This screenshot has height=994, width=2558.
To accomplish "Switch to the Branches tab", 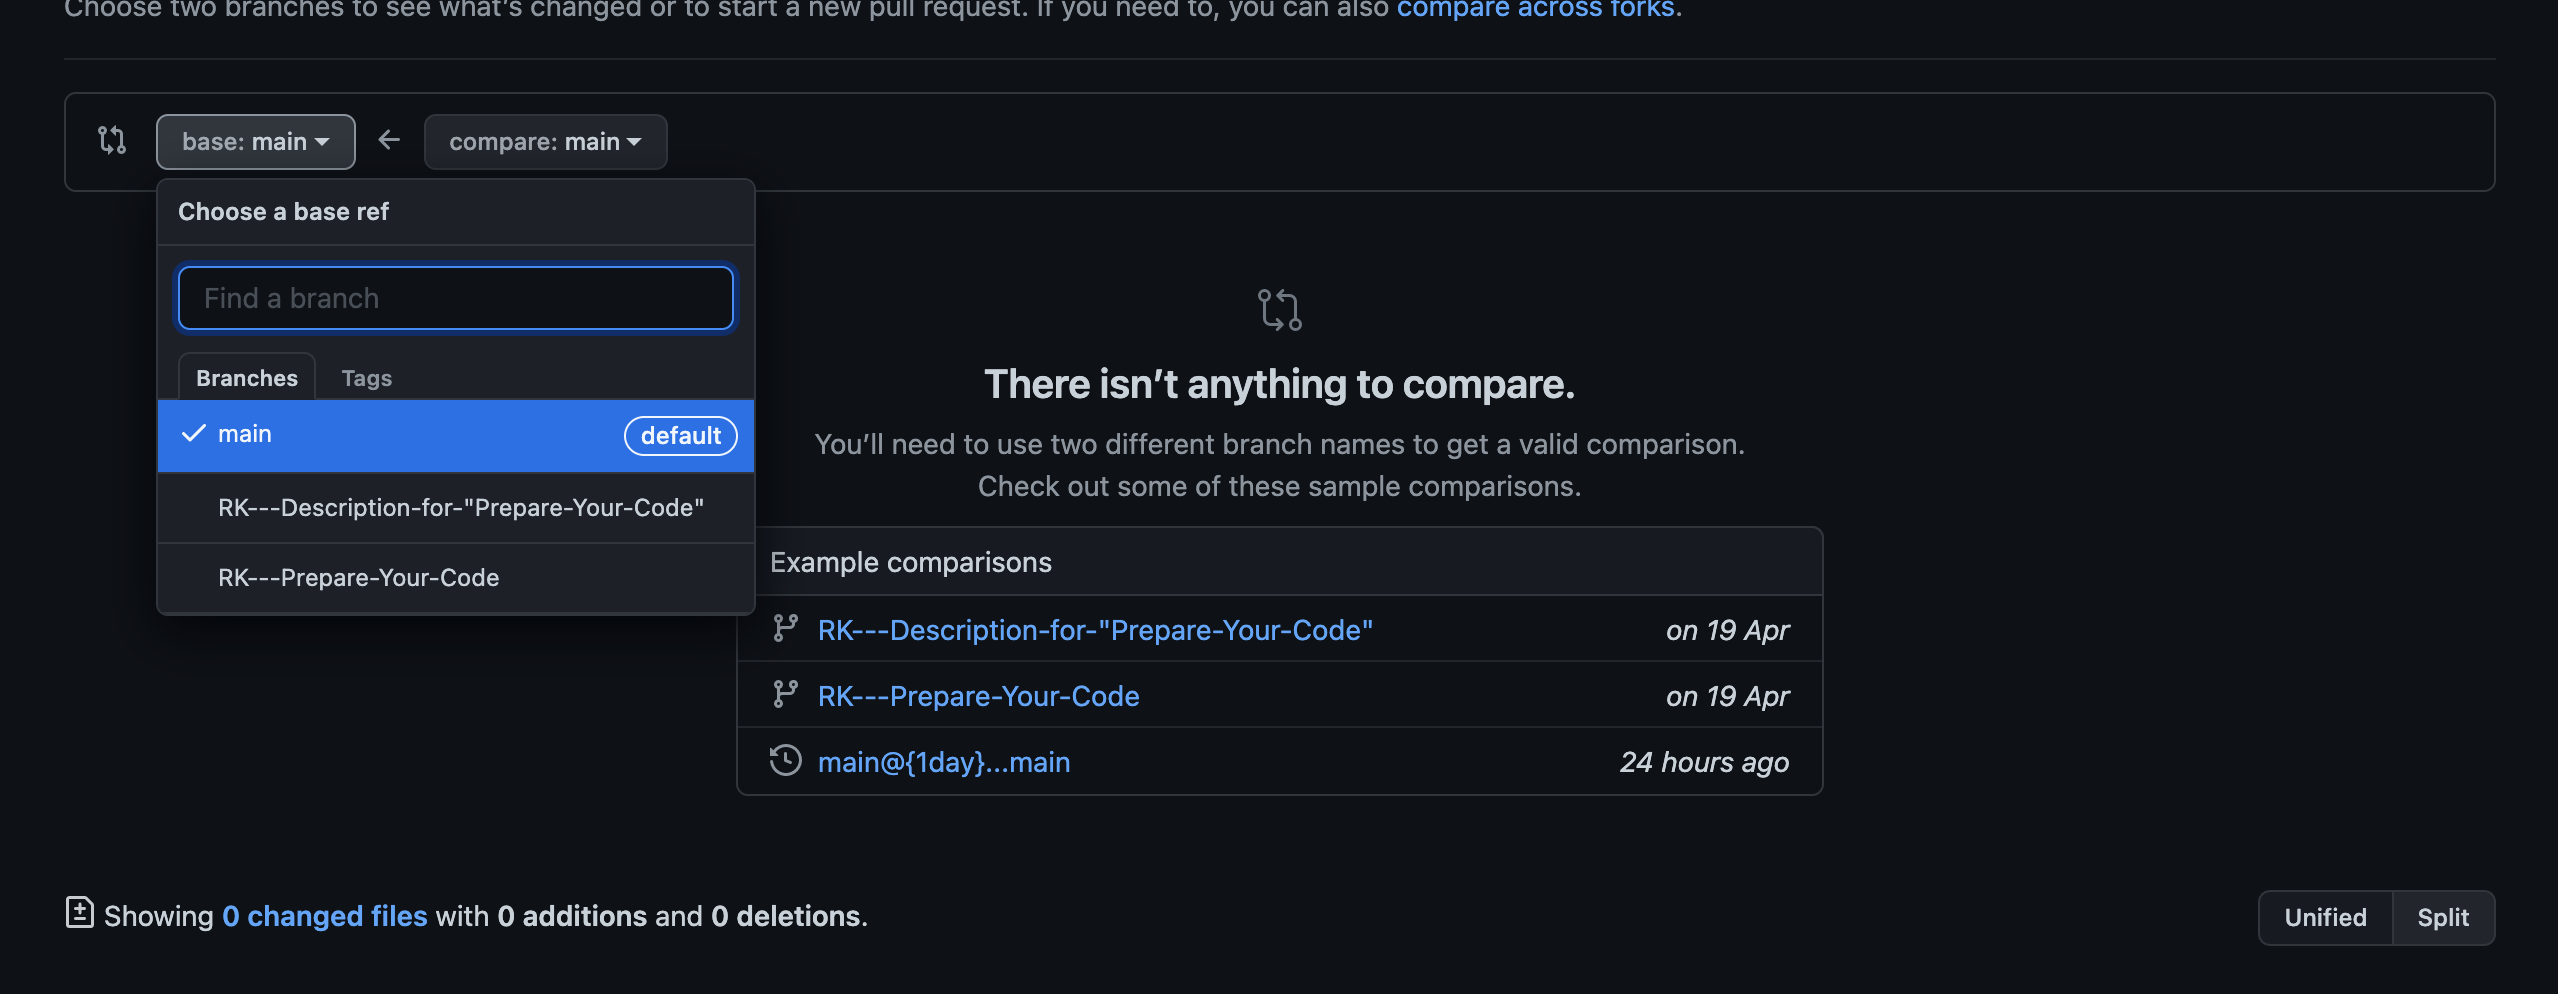I will [x=246, y=377].
